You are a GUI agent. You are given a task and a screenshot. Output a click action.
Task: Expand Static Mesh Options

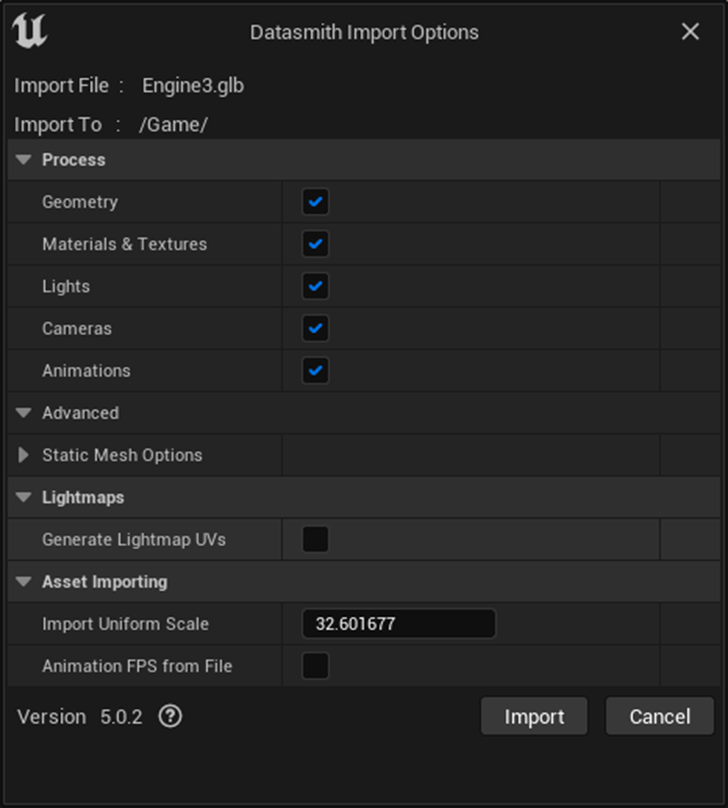pos(24,455)
